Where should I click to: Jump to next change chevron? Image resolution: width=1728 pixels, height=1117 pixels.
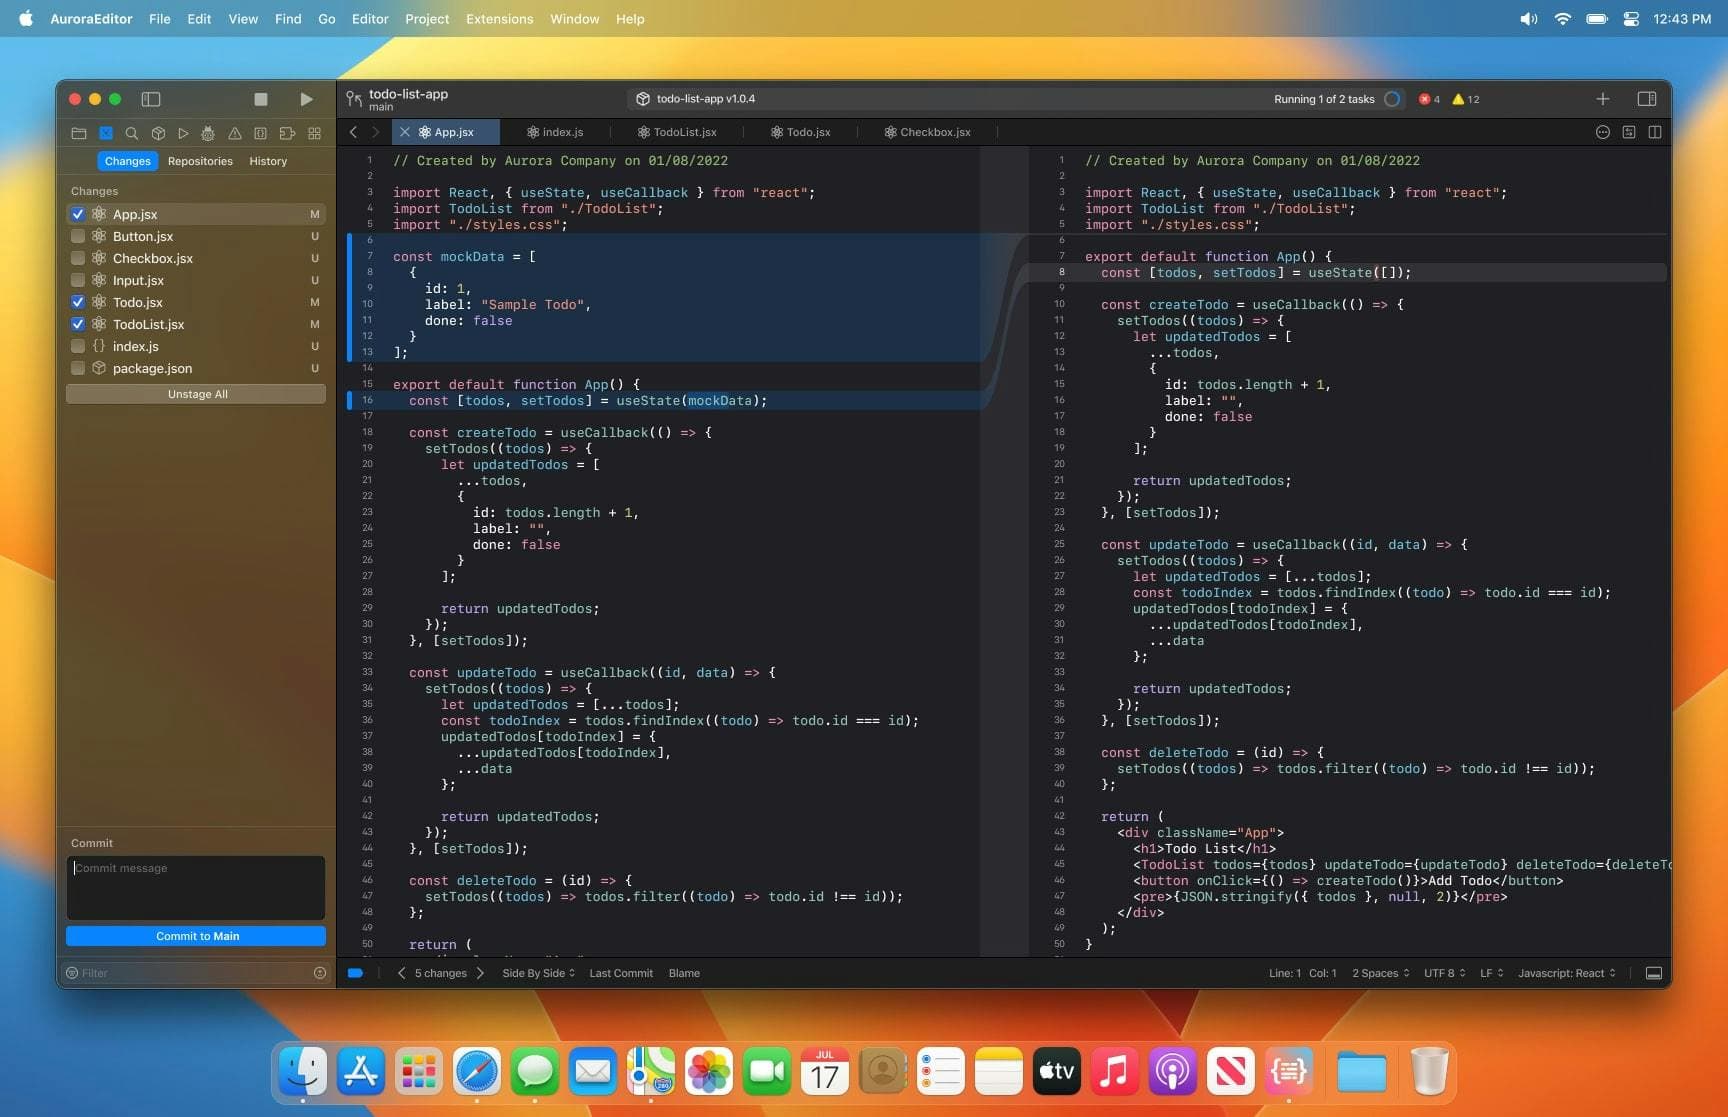tap(480, 973)
